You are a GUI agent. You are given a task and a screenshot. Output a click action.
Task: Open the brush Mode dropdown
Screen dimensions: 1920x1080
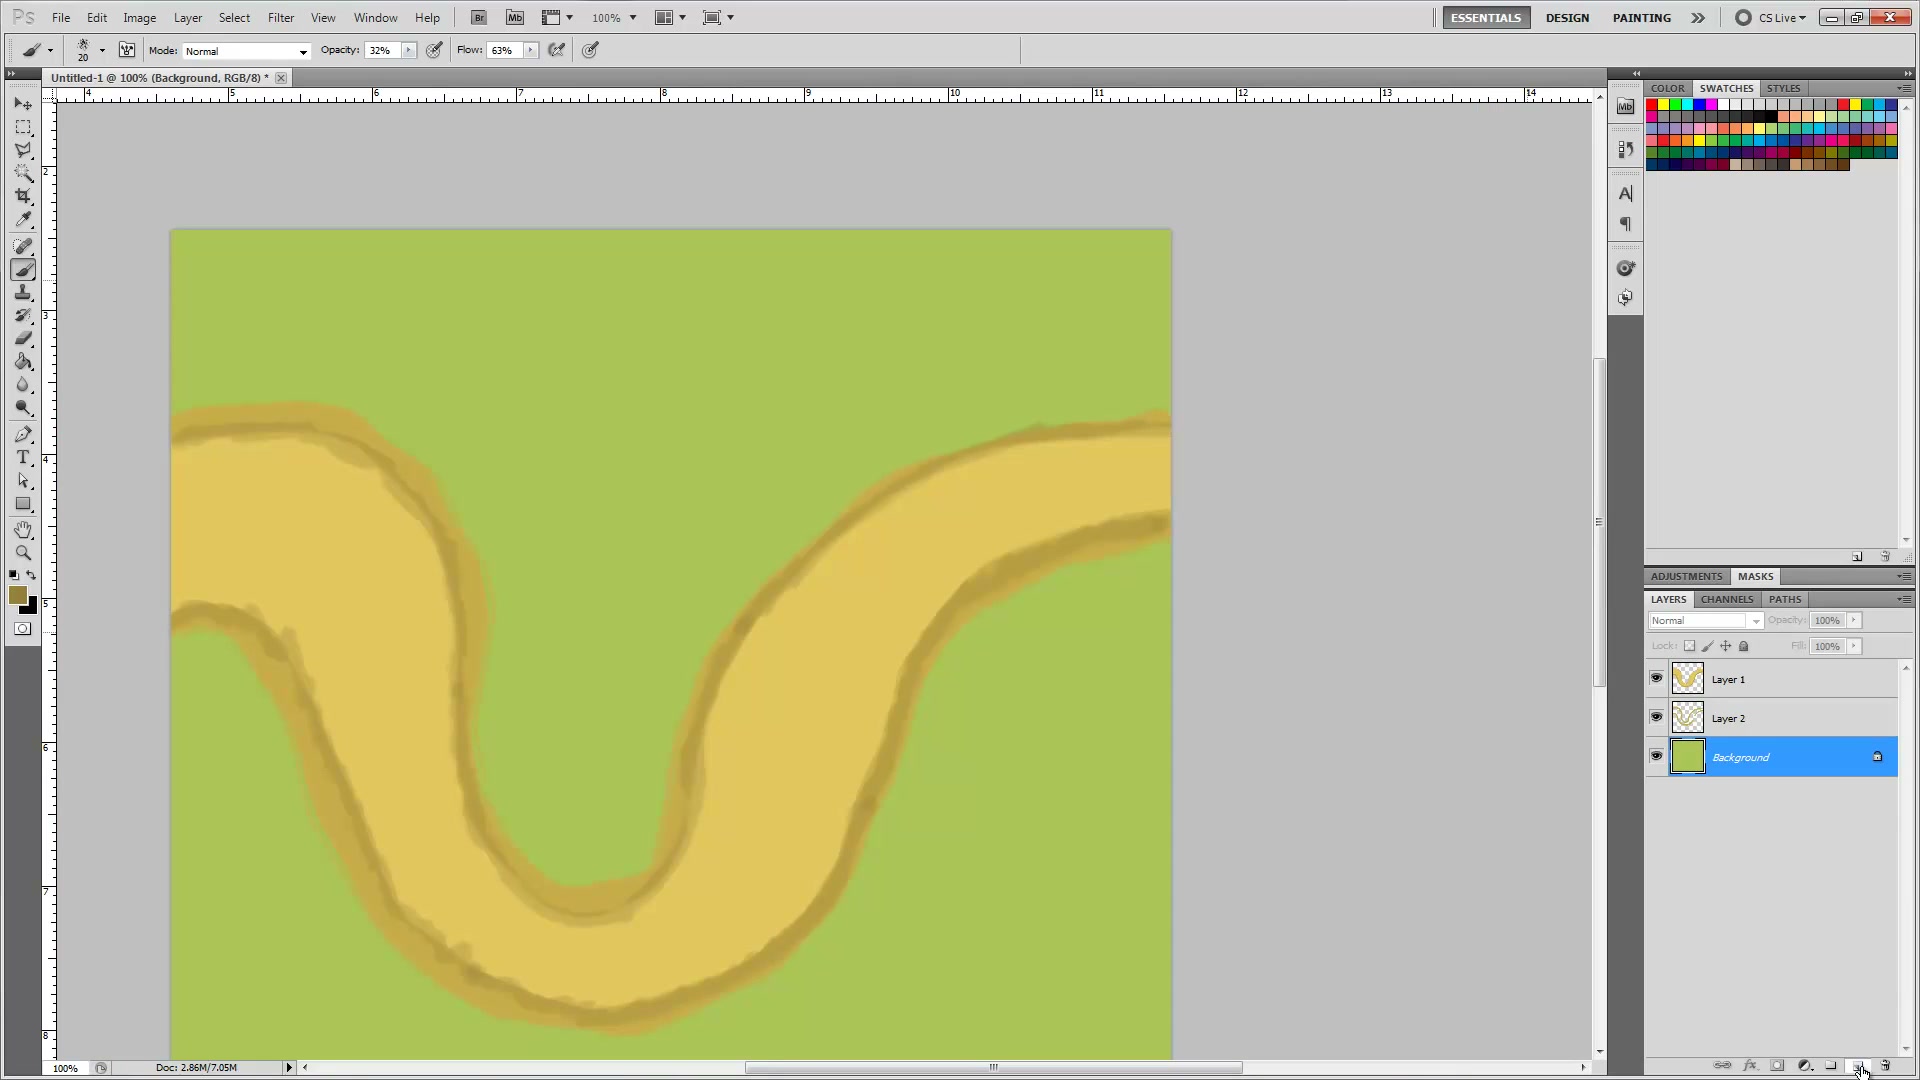tap(246, 51)
